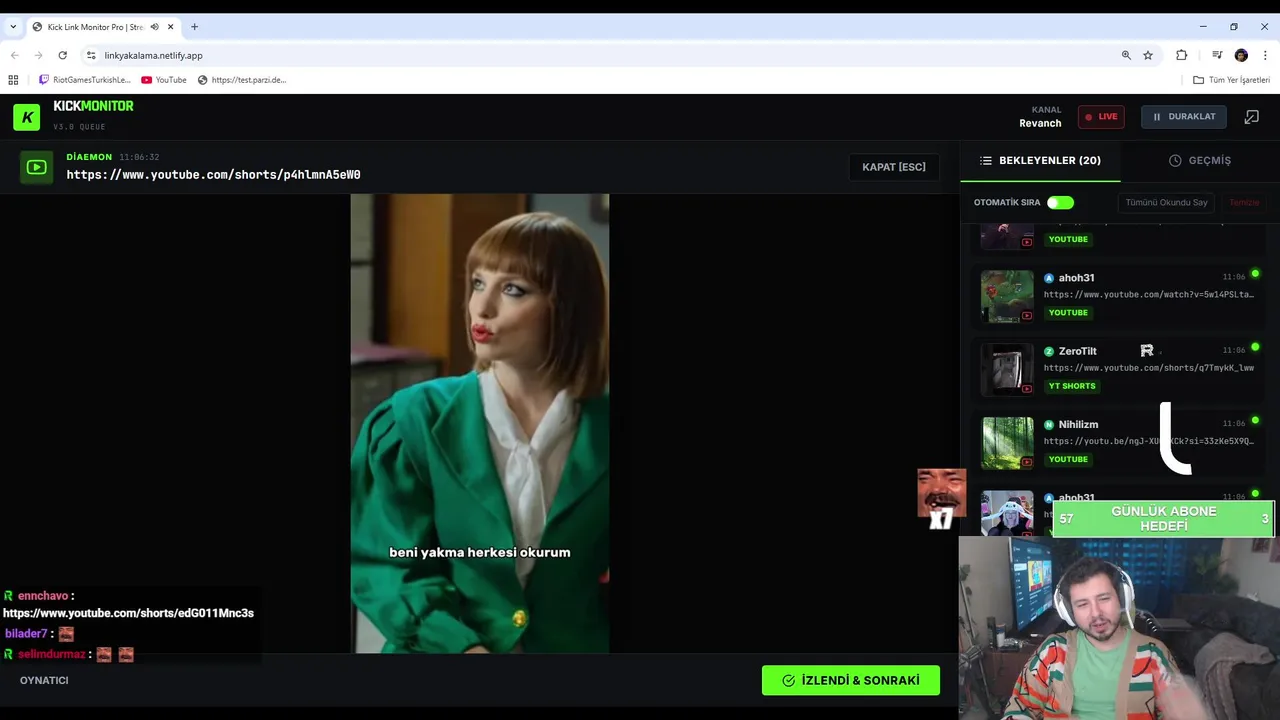
Task: Click the bilader7 chat username
Action: (x=26, y=634)
